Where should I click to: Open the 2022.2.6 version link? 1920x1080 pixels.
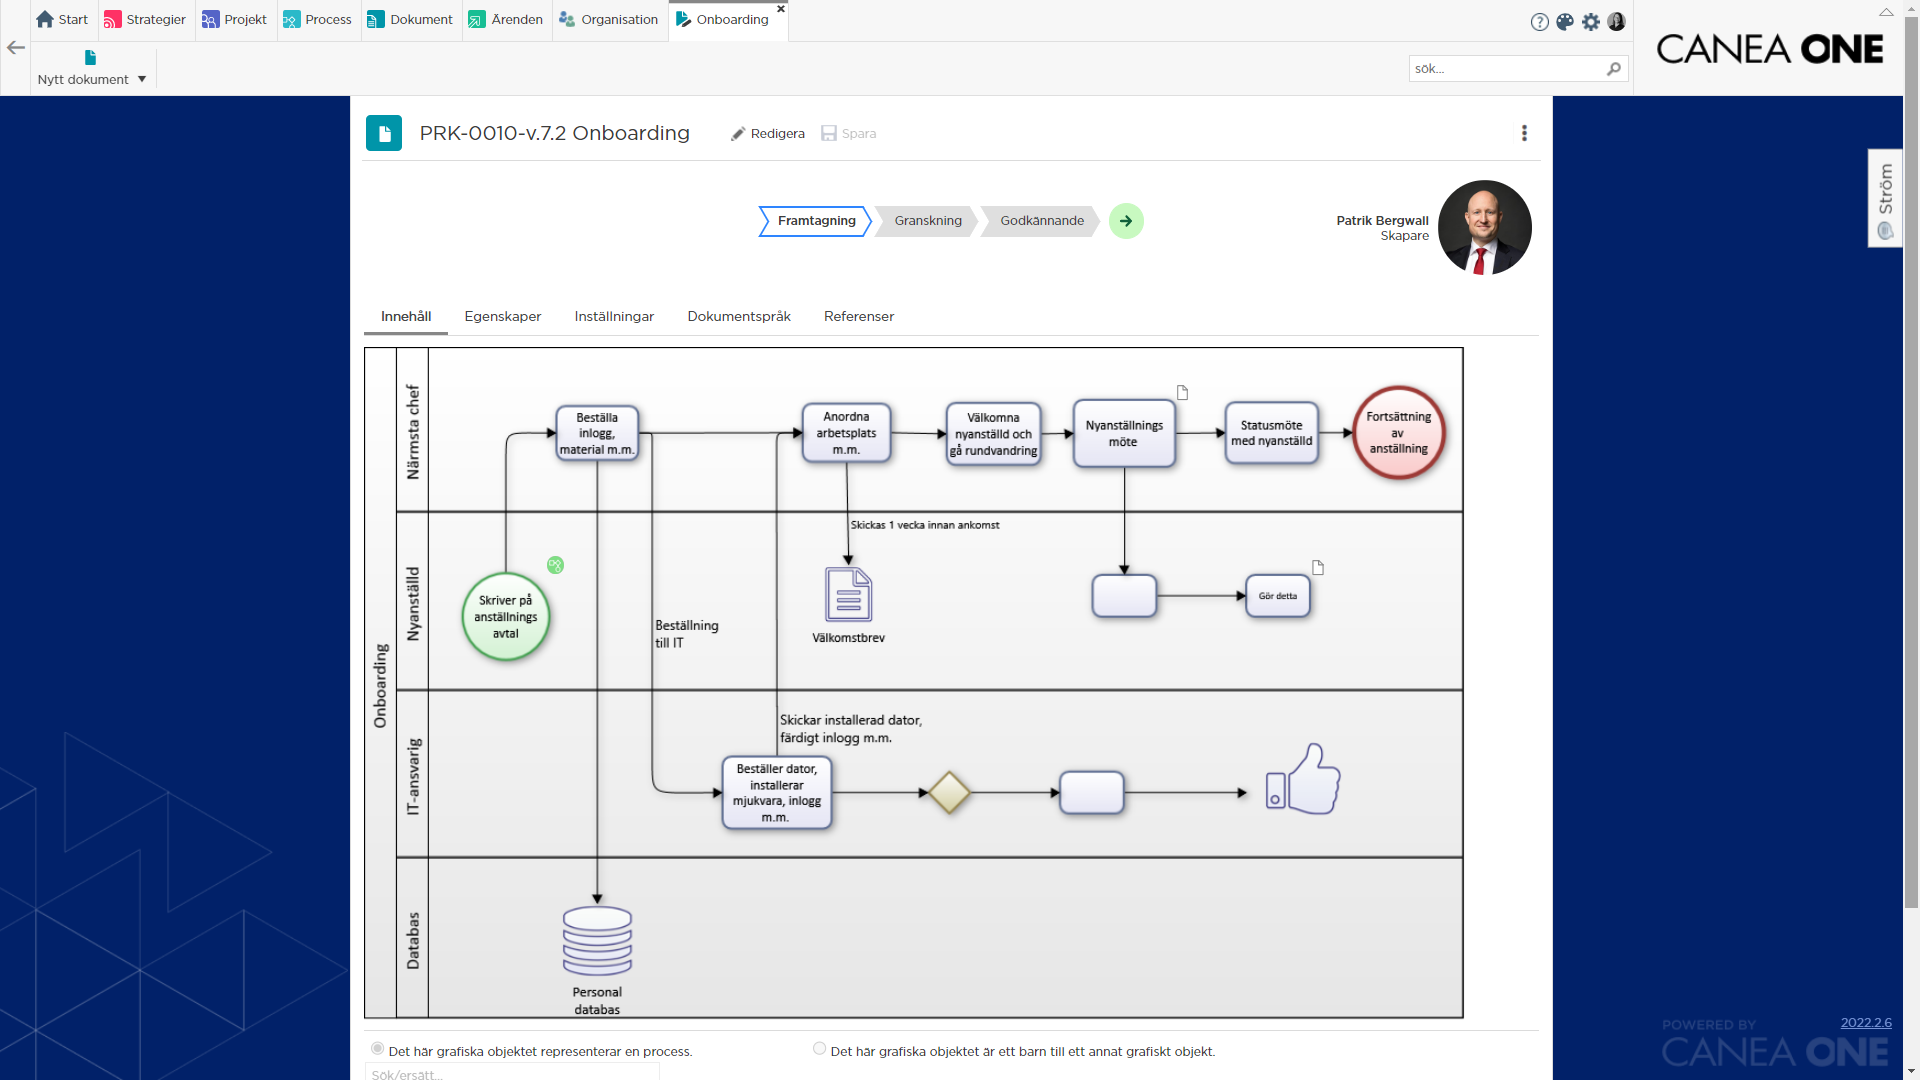1866,1023
